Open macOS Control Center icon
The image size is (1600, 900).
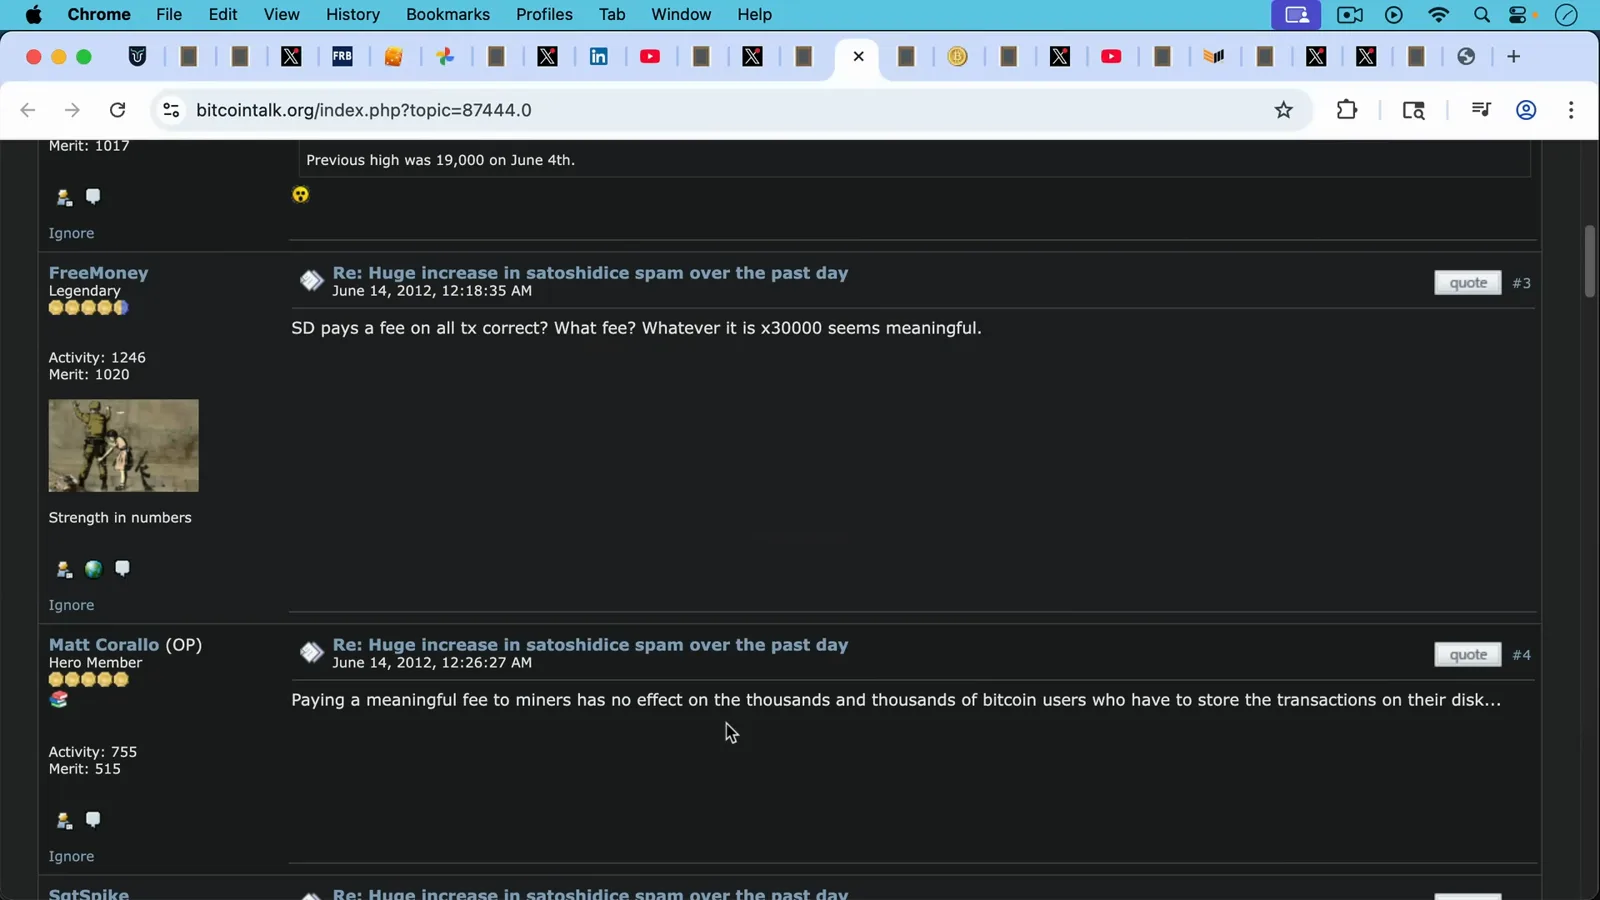pos(1520,15)
